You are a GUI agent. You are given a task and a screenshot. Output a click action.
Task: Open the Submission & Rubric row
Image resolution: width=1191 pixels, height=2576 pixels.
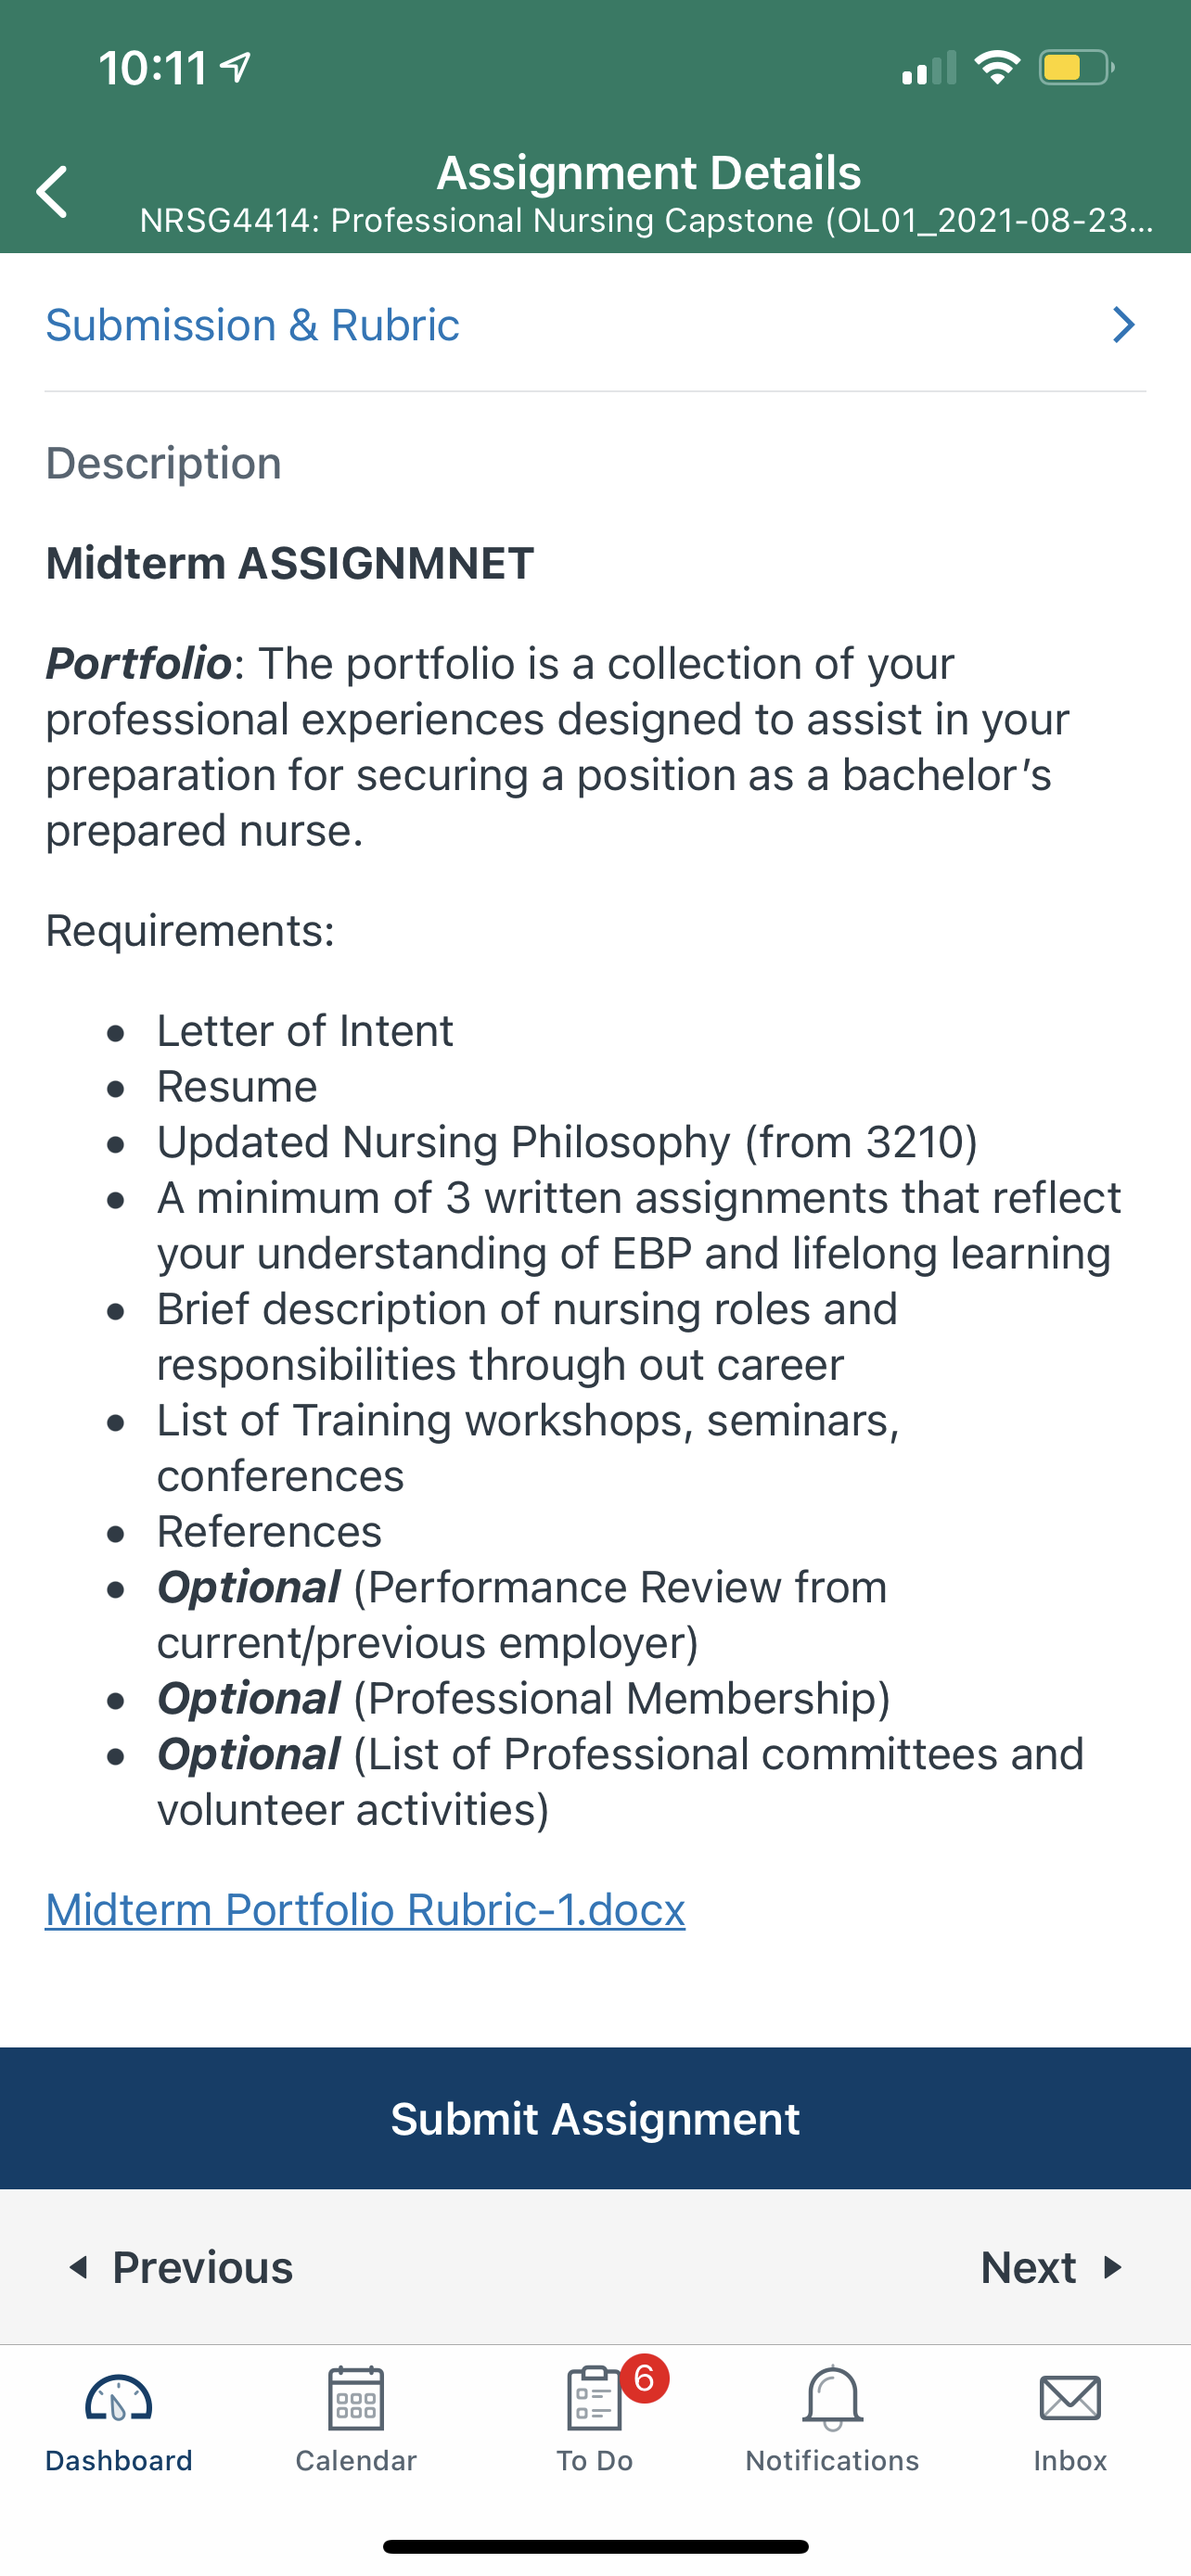pyautogui.click(x=595, y=325)
